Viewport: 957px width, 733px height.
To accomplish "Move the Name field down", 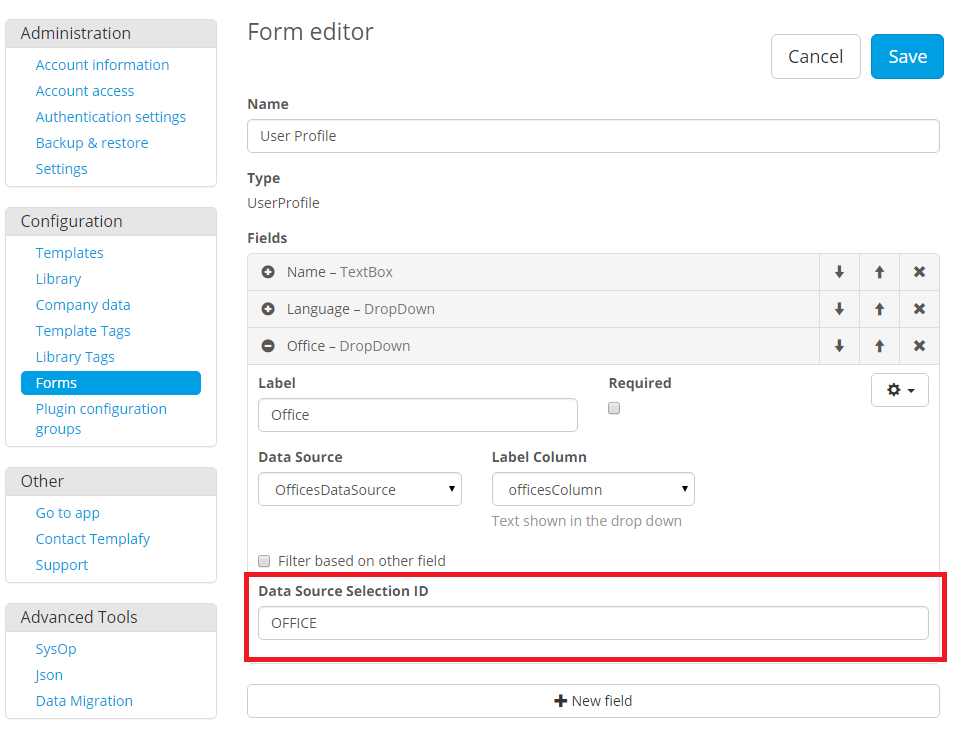I will (839, 271).
